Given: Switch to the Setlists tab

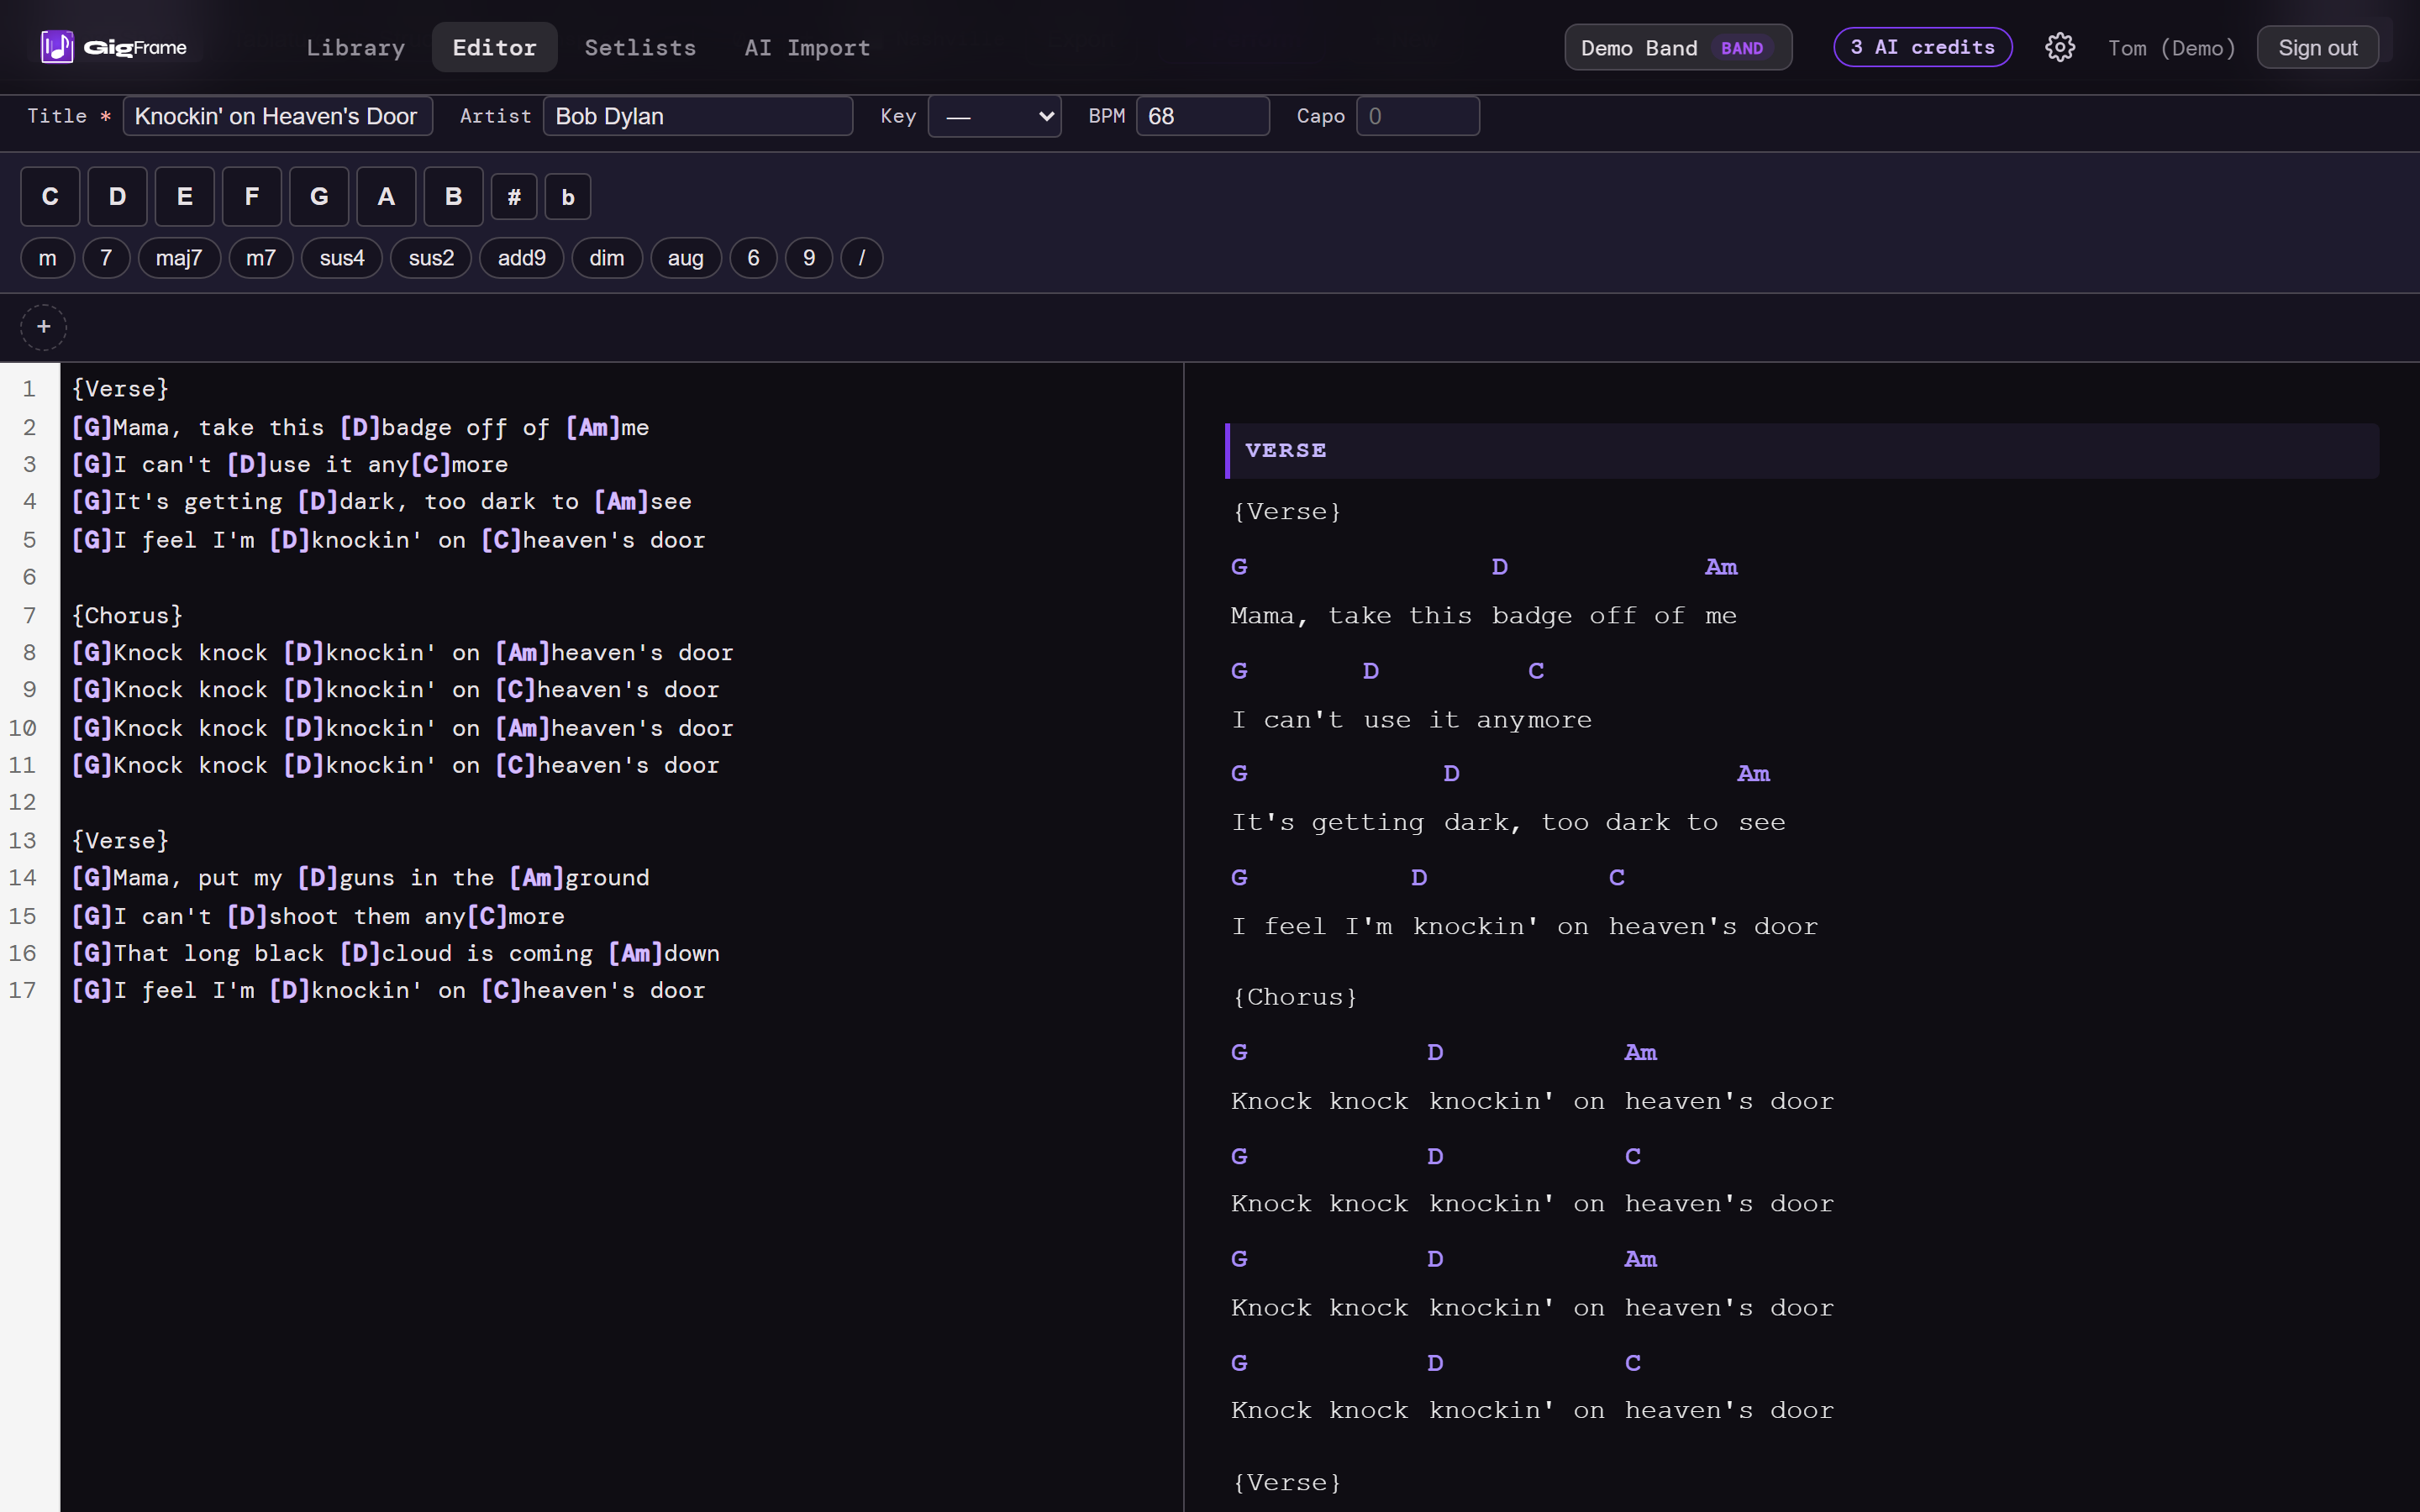Looking at the screenshot, I should [x=640, y=47].
